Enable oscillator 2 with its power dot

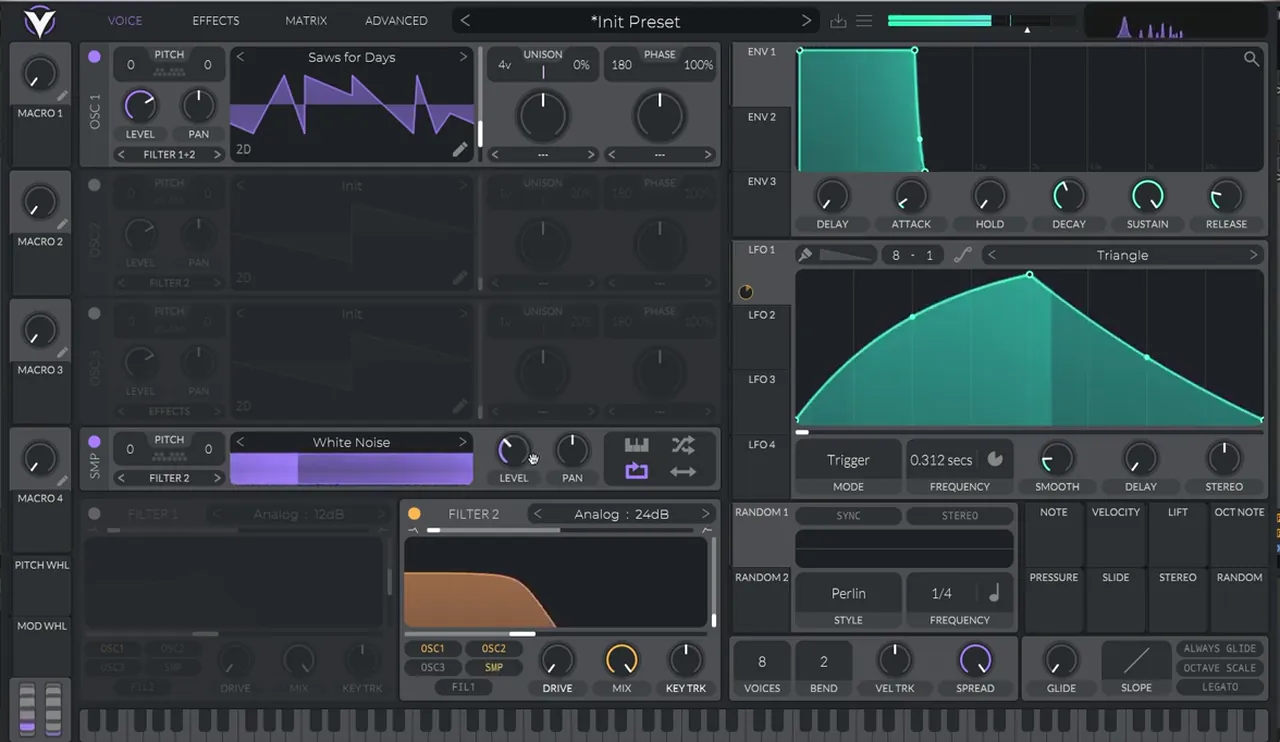pos(94,185)
